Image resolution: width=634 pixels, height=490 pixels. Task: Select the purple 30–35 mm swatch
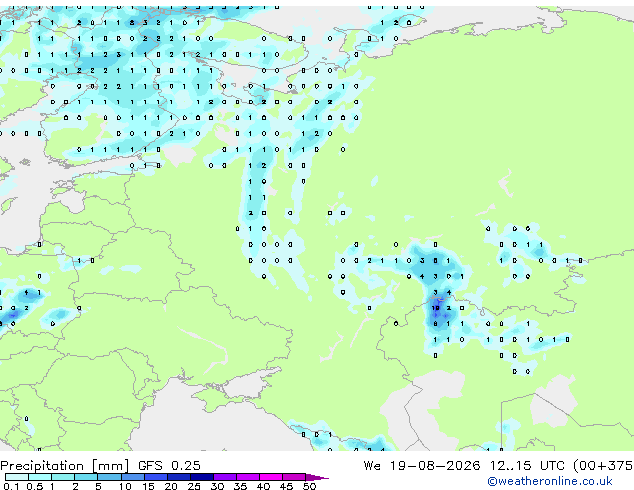pyautogui.click(x=225, y=477)
